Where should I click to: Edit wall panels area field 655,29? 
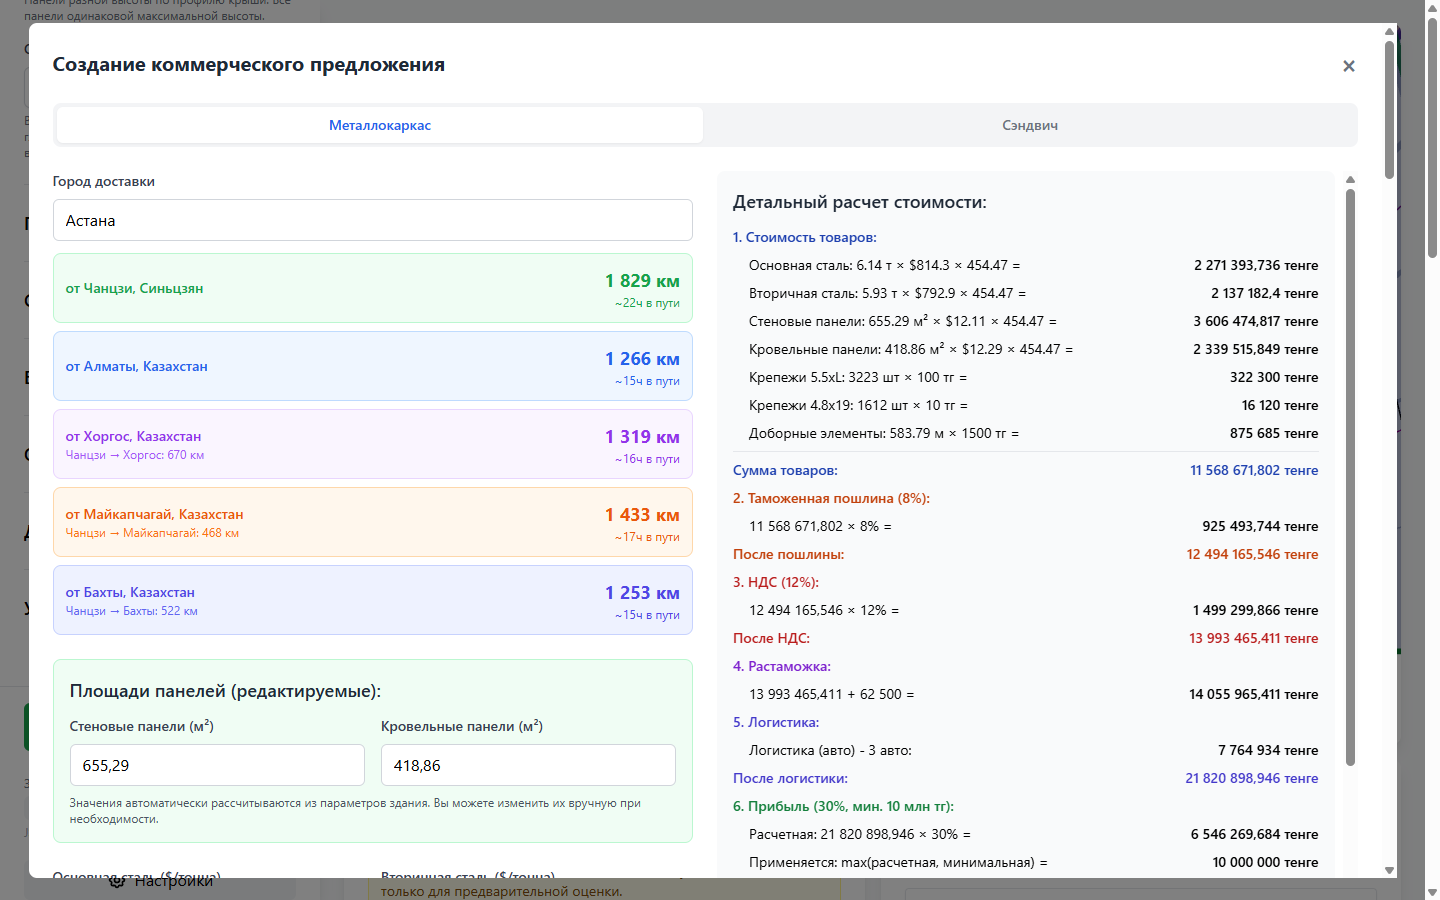click(x=217, y=765)
